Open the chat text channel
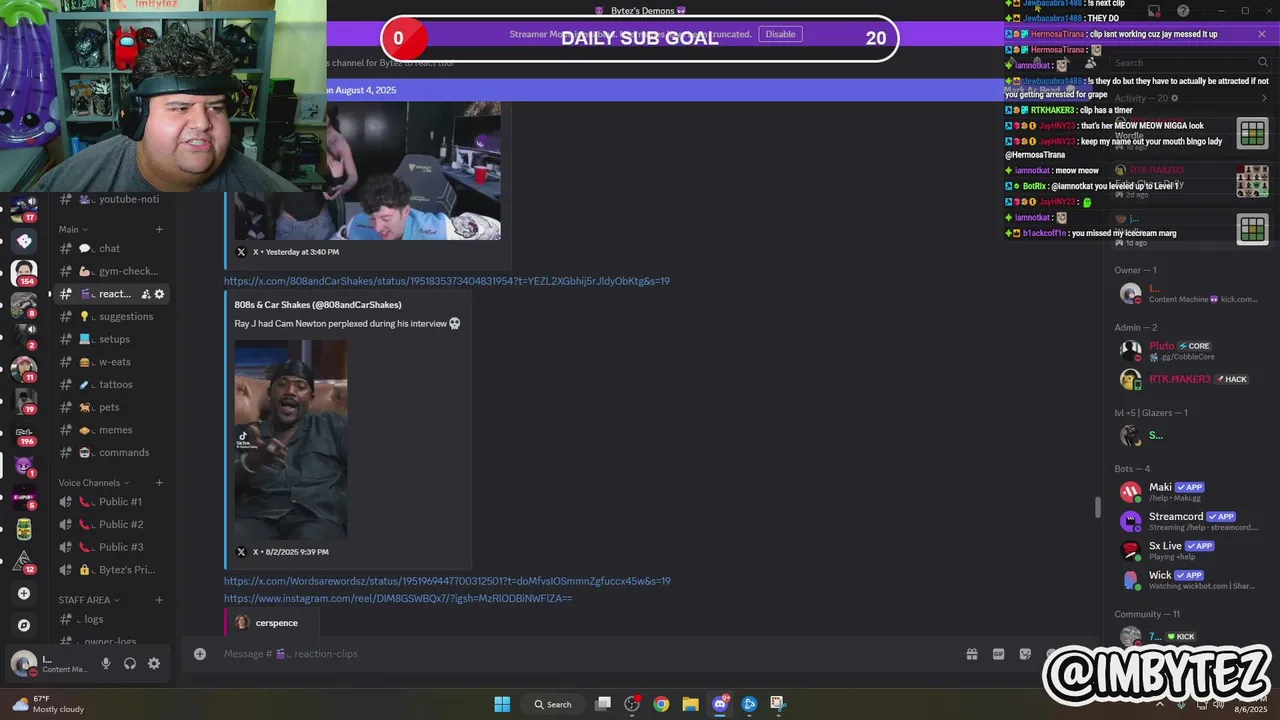 coord(110,248)
